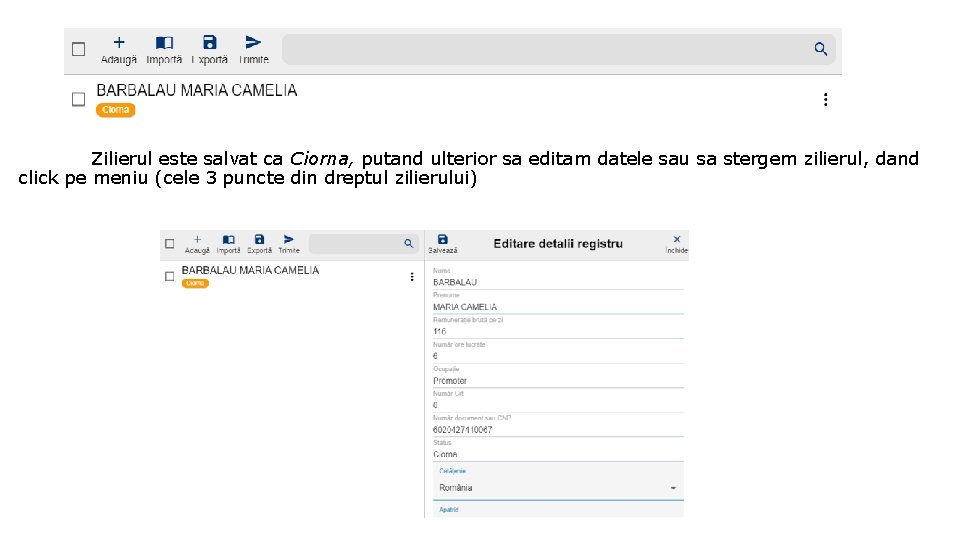Toggle select-all checkbox in top toolbar
The width and height of the screenshot is (960, 540).
[78, 49]
